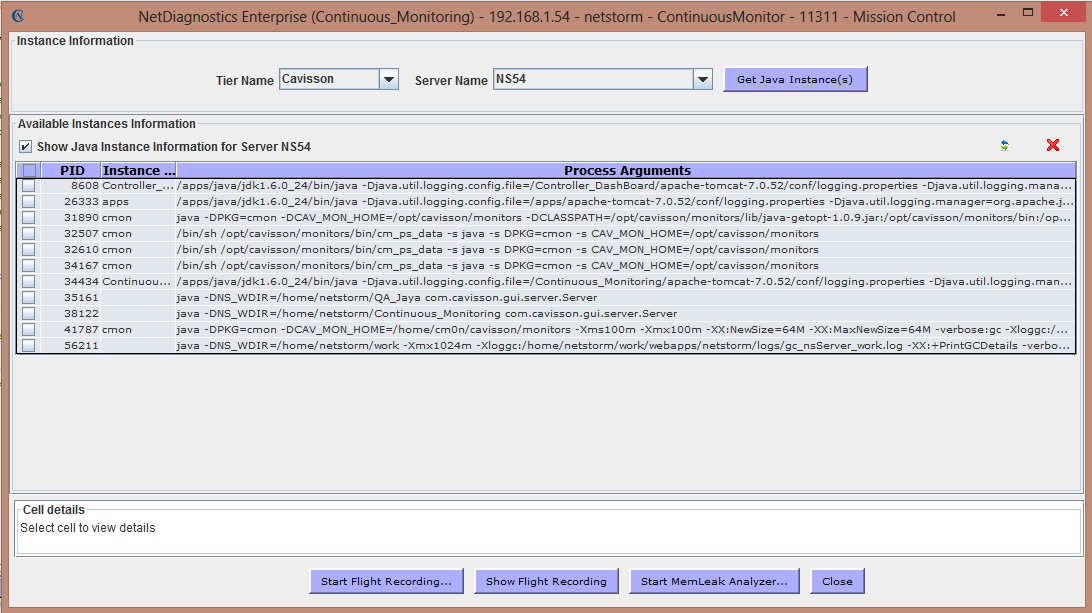
Task: Close the Mission Control window
Action: [x=1063, y=13]
